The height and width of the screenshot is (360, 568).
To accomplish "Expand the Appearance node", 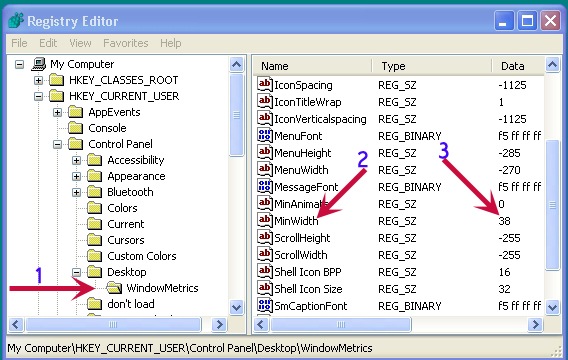I will pos(76,176).
